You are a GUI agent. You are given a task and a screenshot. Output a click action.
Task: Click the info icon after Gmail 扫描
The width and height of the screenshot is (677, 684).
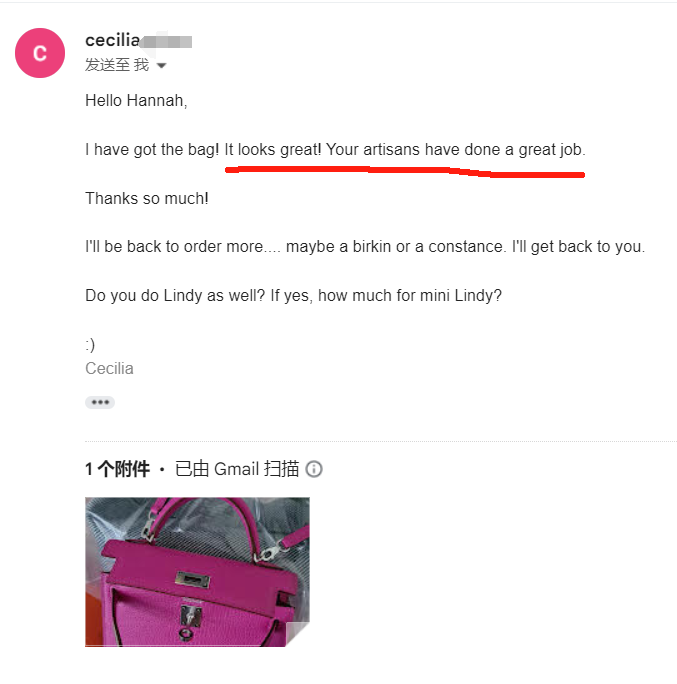point(314,469)
